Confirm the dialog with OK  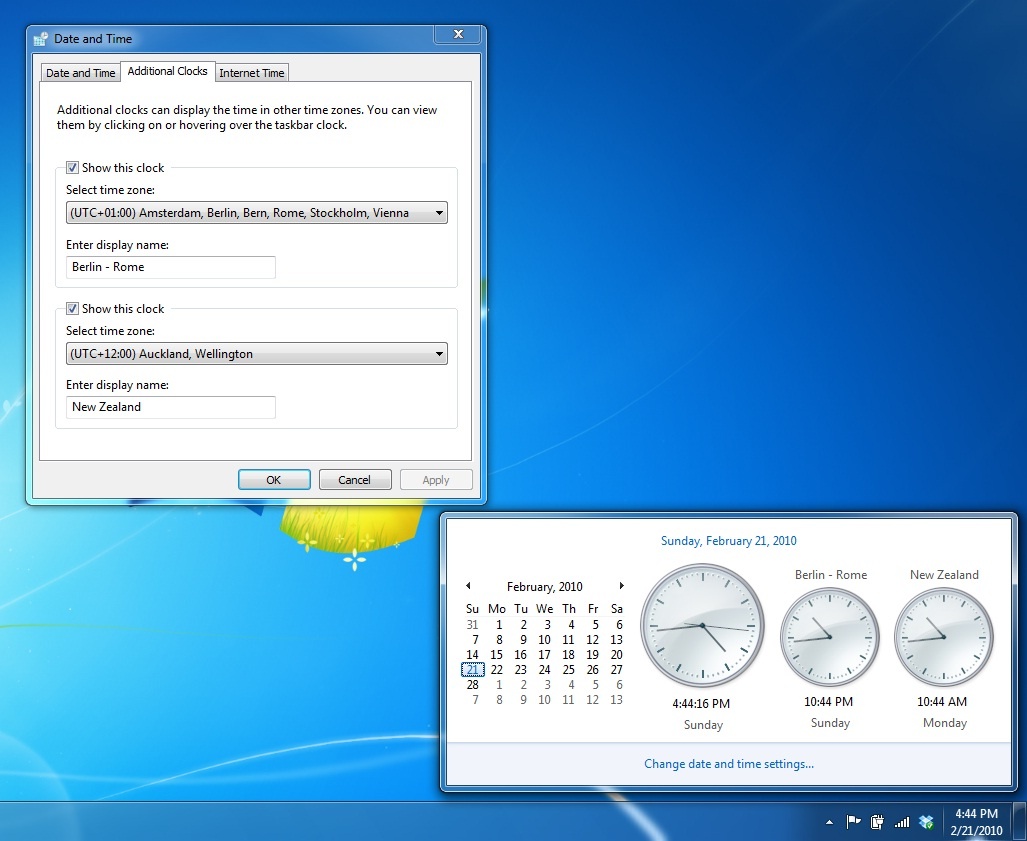(x=274, y=480)
